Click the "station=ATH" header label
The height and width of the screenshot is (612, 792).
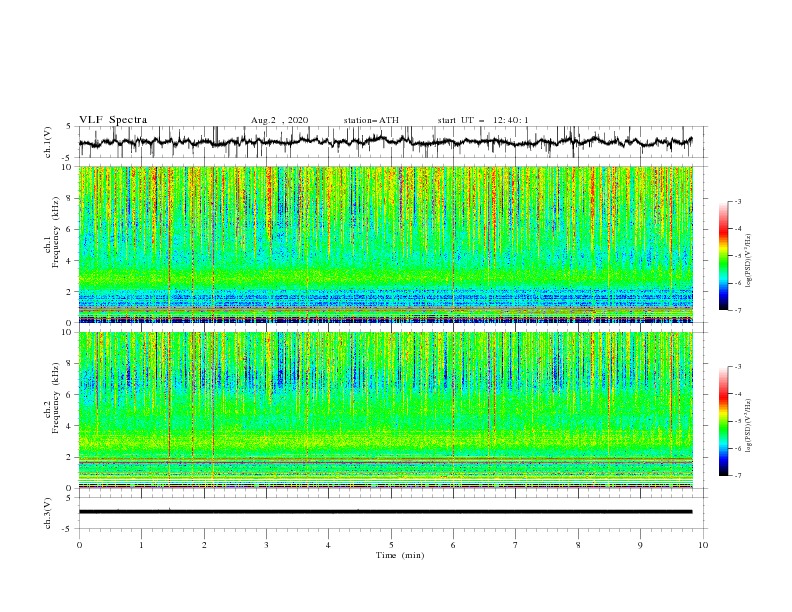(x=371, y=120)
